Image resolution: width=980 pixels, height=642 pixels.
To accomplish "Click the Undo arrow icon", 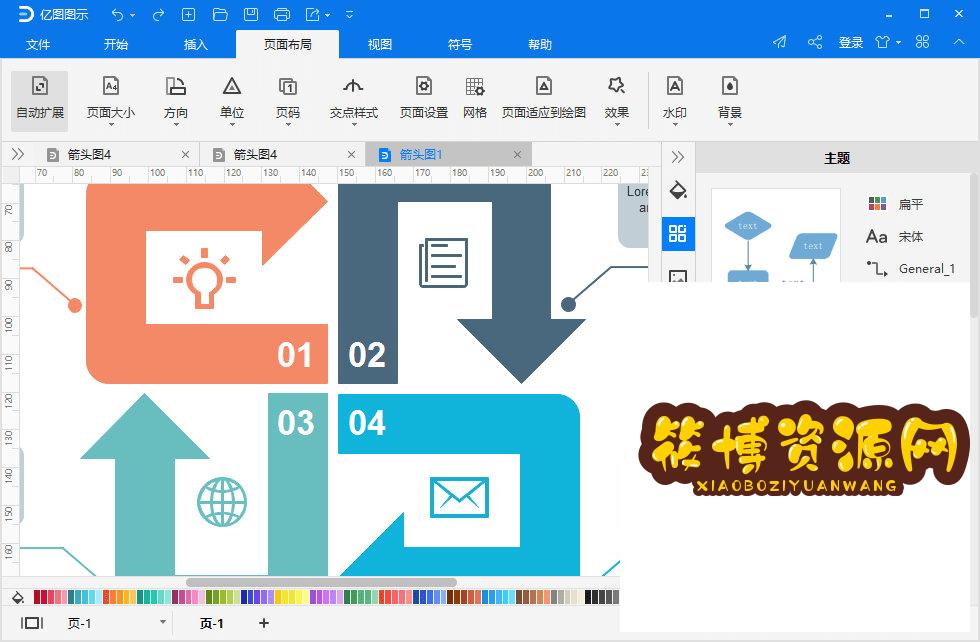I will 118,14.
